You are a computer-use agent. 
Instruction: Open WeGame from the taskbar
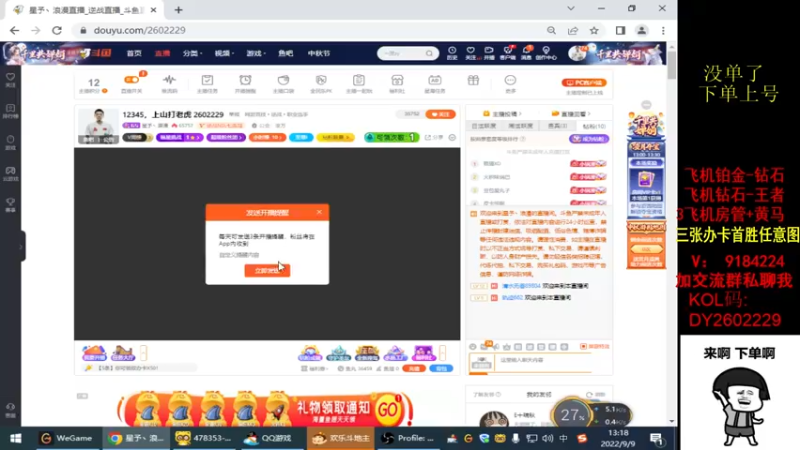[x=67, y=438]
